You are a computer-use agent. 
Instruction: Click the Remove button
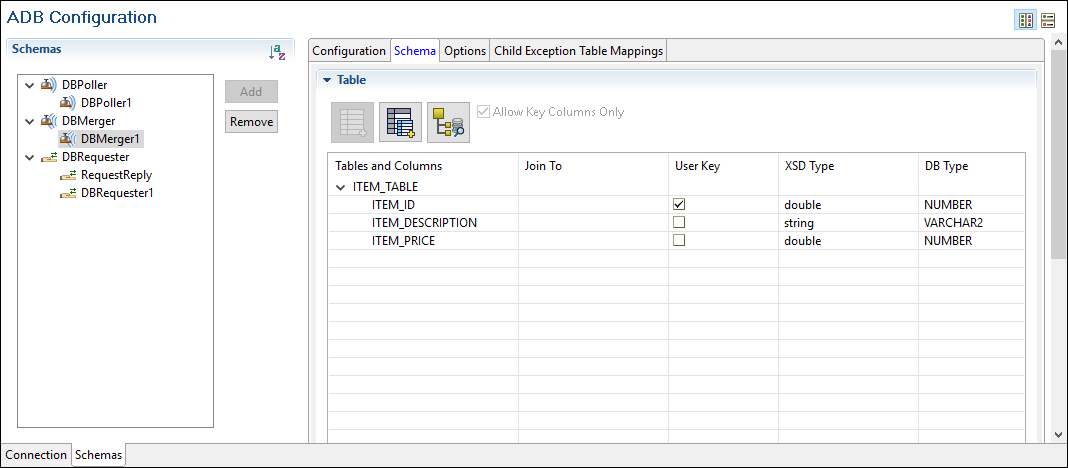[x=251, y=122]
